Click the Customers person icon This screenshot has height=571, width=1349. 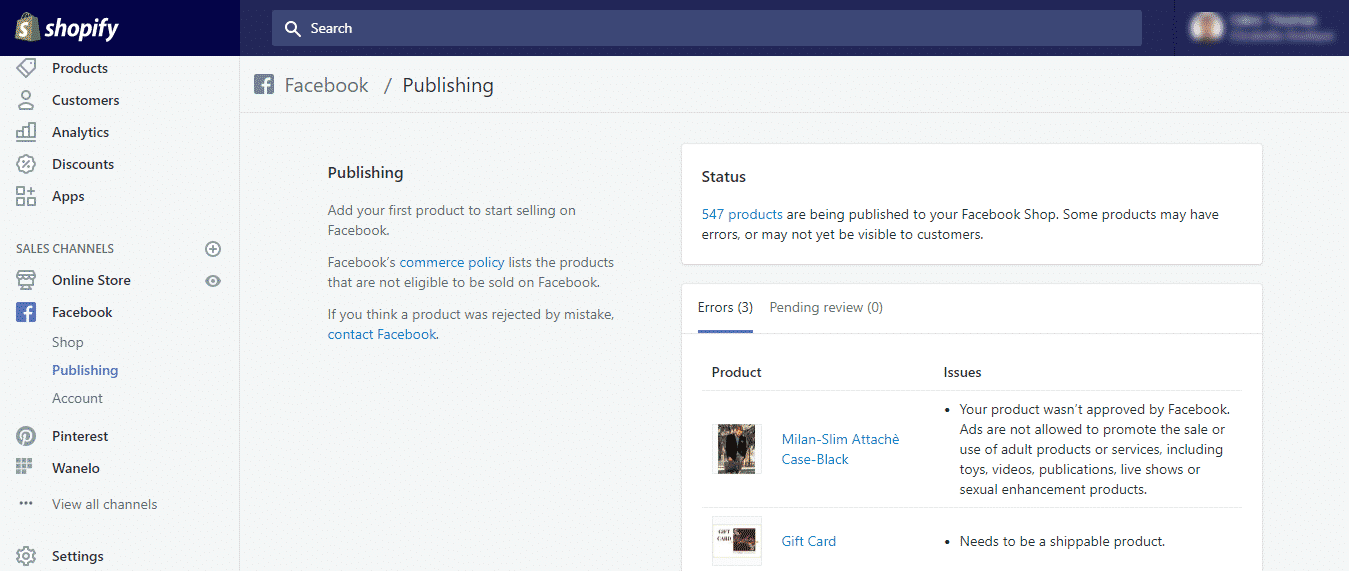pos(26,100)
